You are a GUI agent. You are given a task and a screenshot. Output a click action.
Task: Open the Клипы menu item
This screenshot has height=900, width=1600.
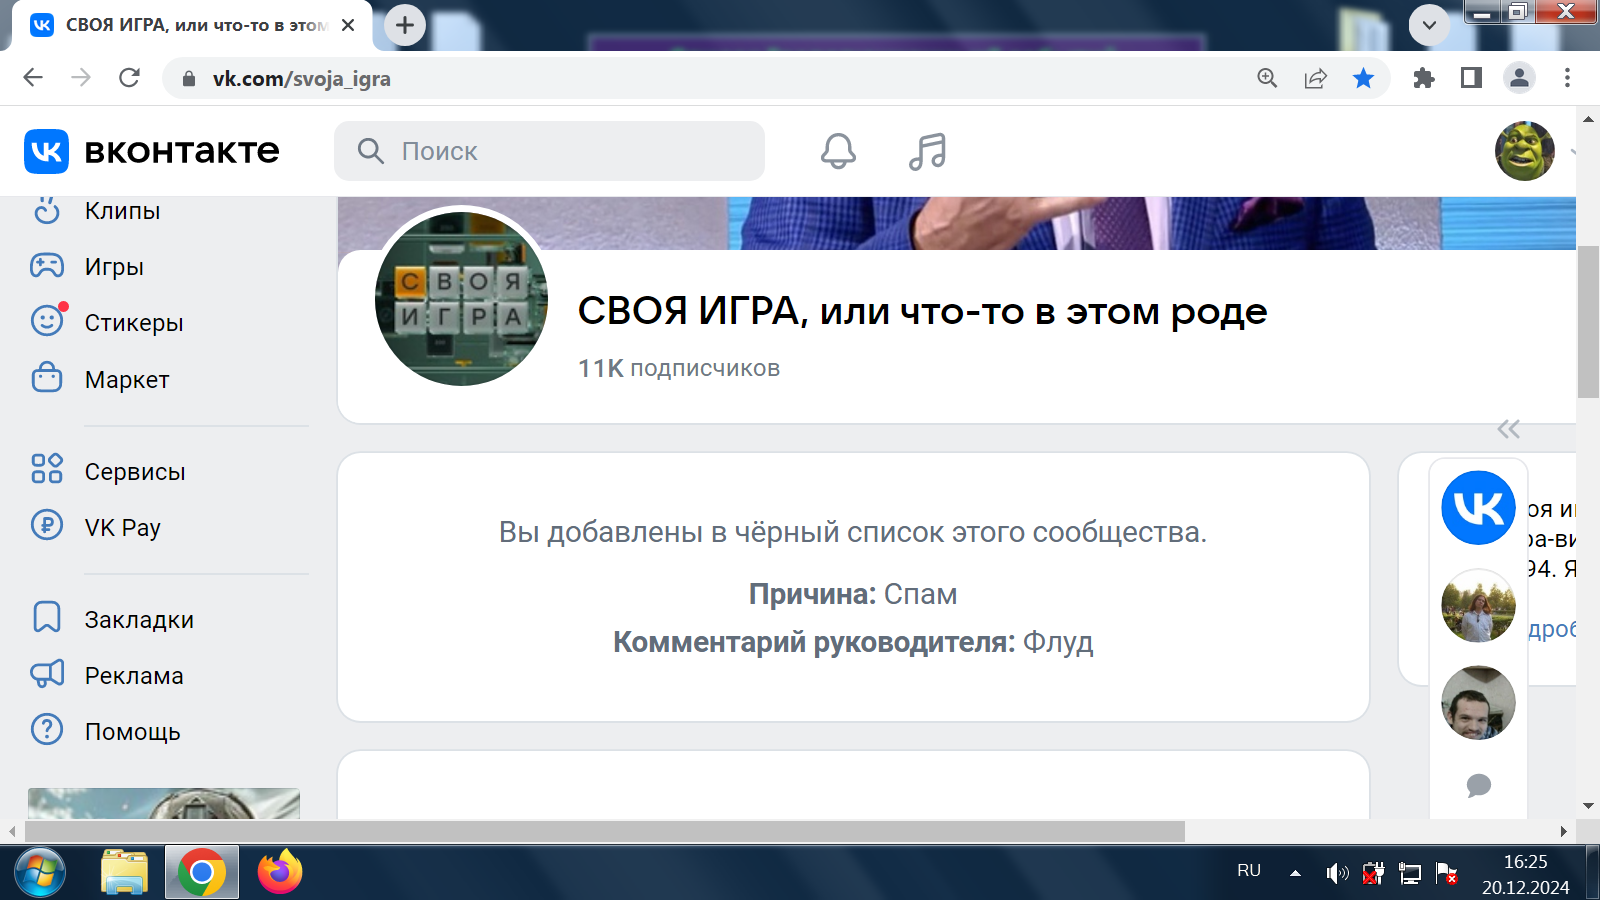click(x=123, y=211)
